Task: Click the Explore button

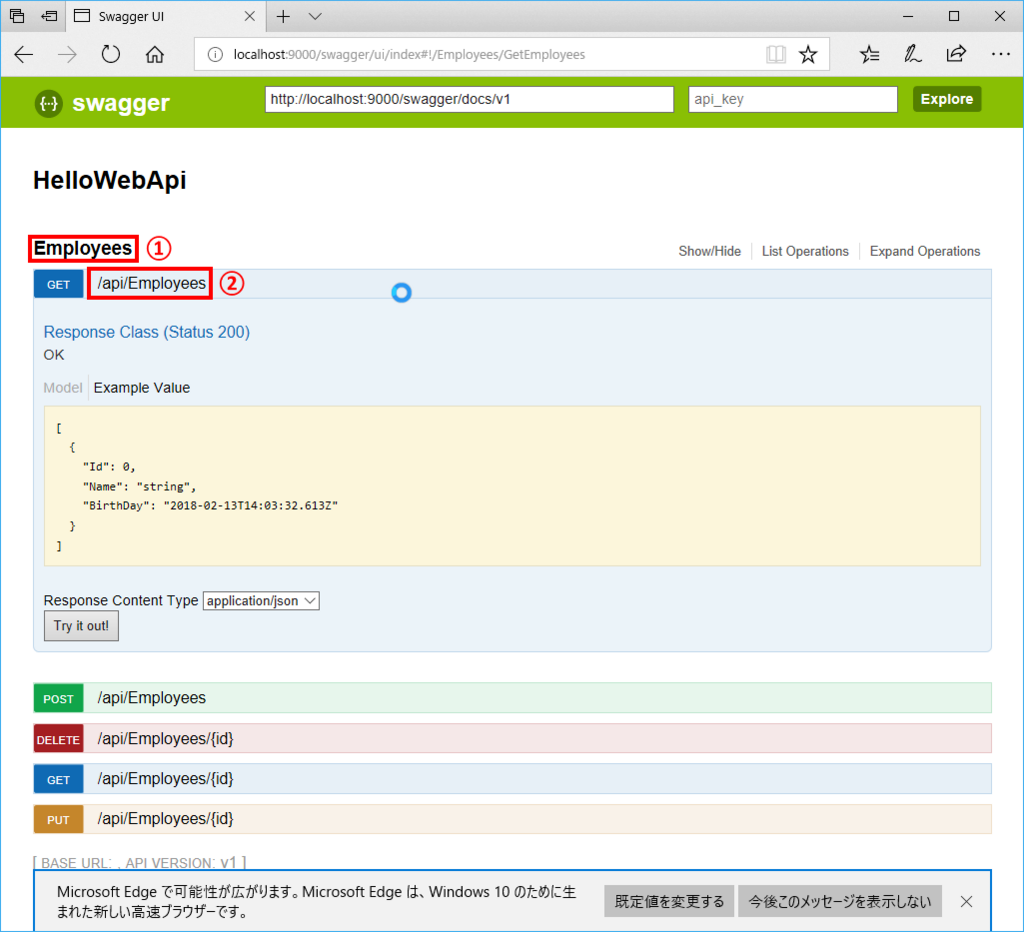Action: [x=946, y=99]
